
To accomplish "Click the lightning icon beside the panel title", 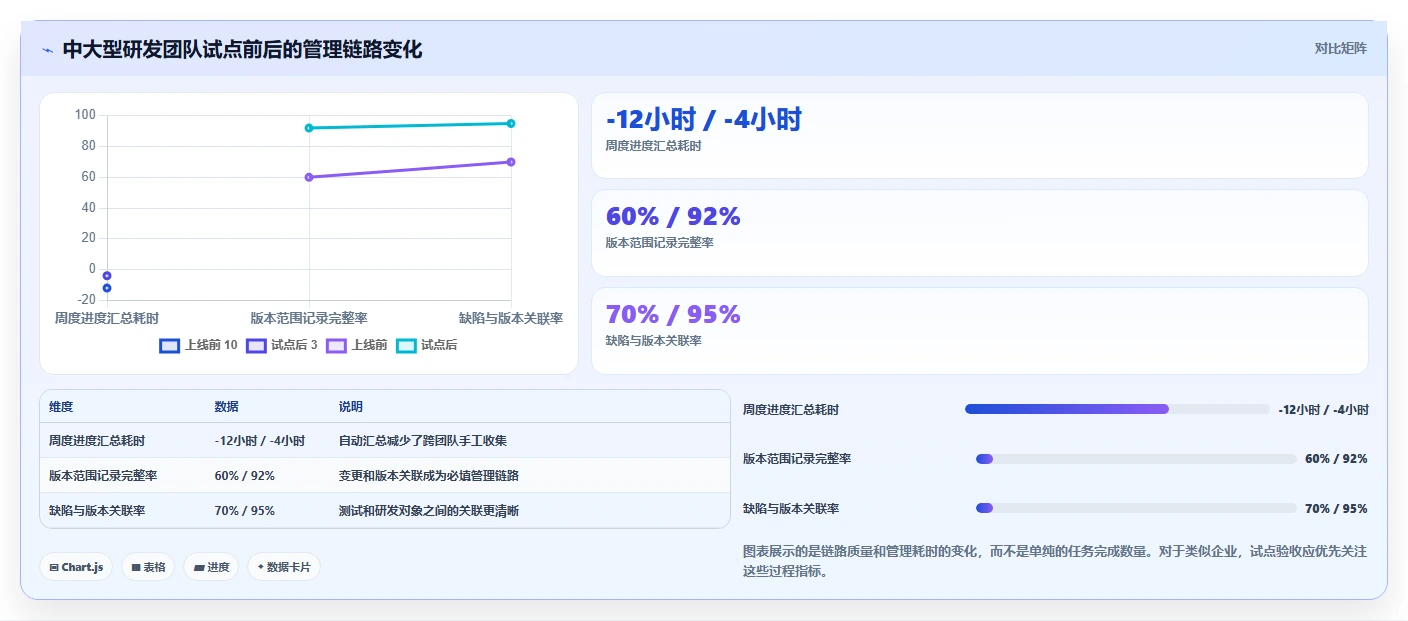I will [x=47, y=50].
